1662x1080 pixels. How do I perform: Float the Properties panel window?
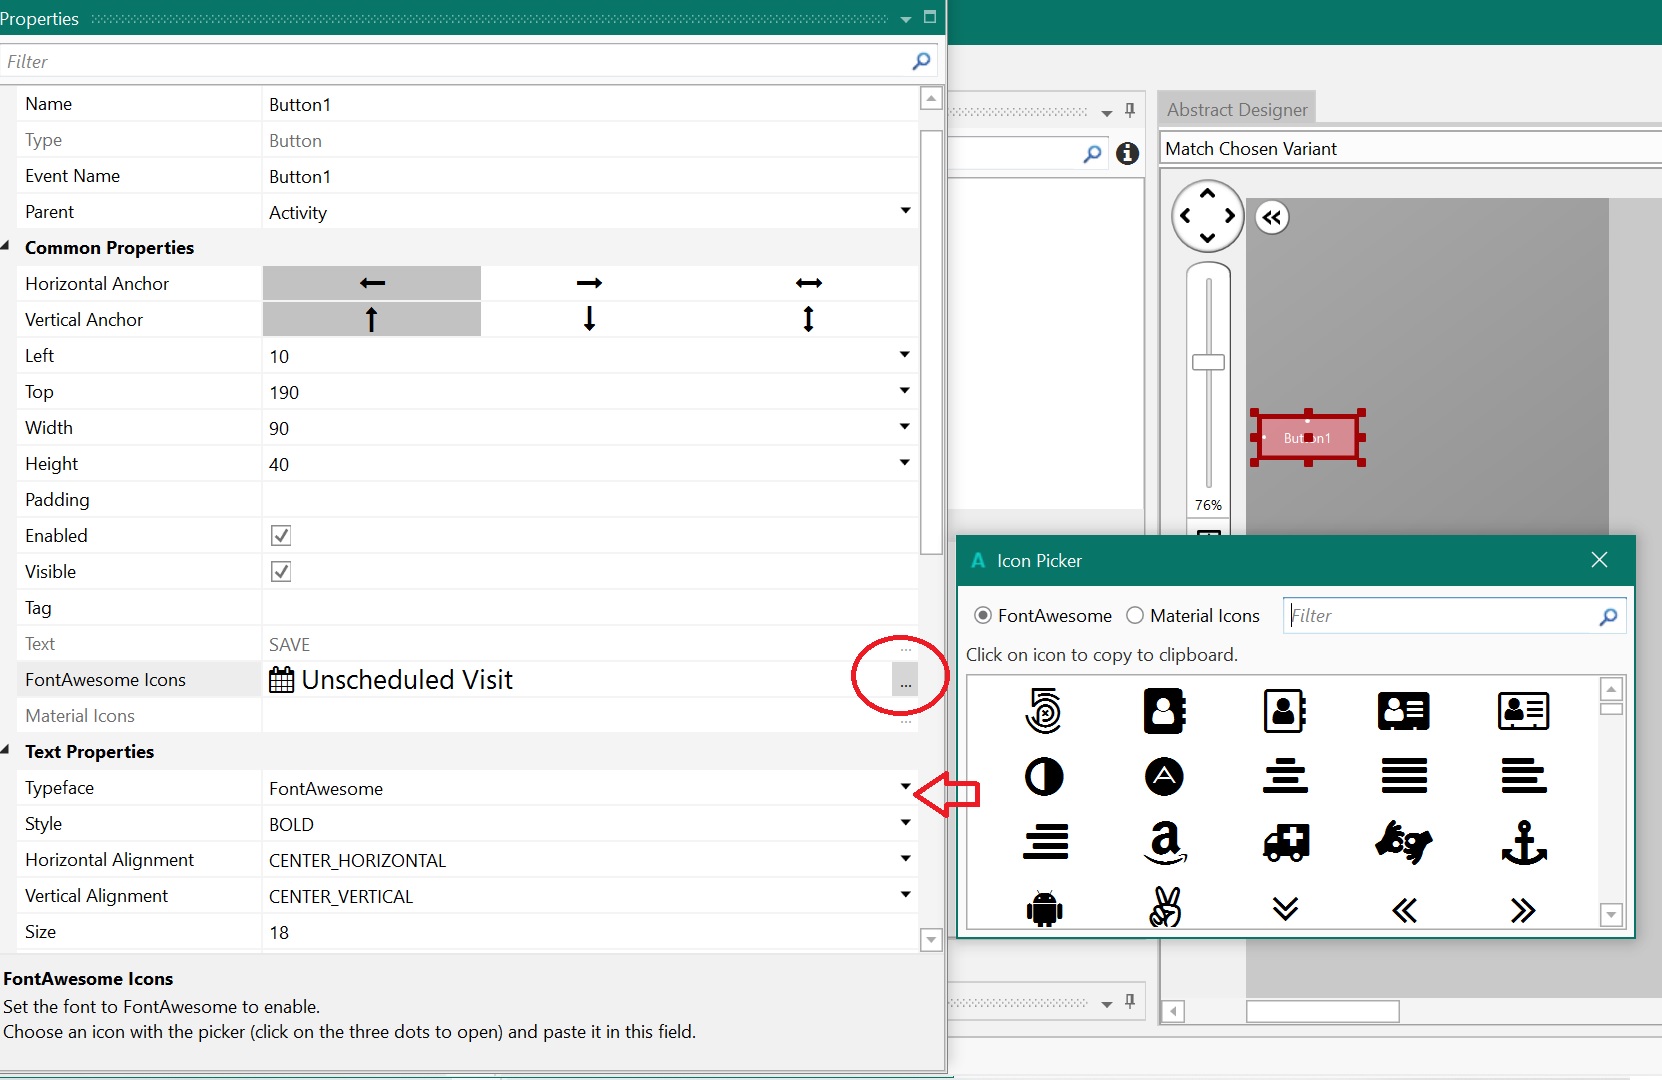pos(930,17)
